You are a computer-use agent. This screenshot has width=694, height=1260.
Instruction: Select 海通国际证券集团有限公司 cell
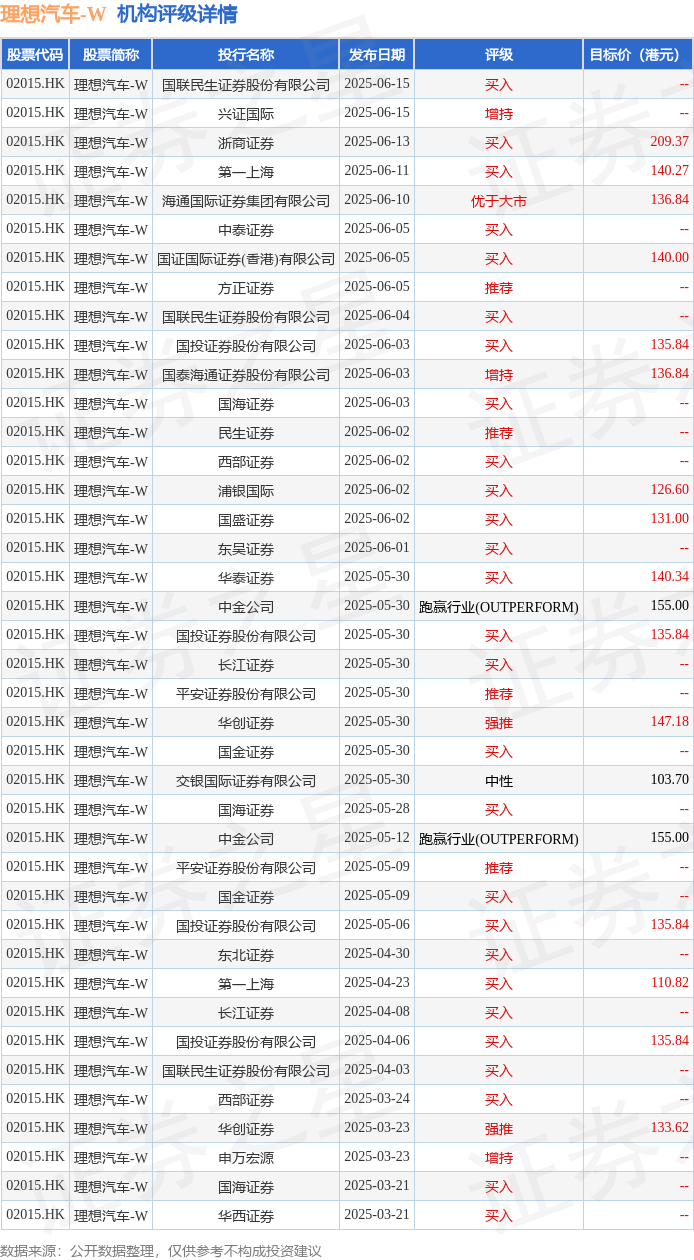point(246,201)
